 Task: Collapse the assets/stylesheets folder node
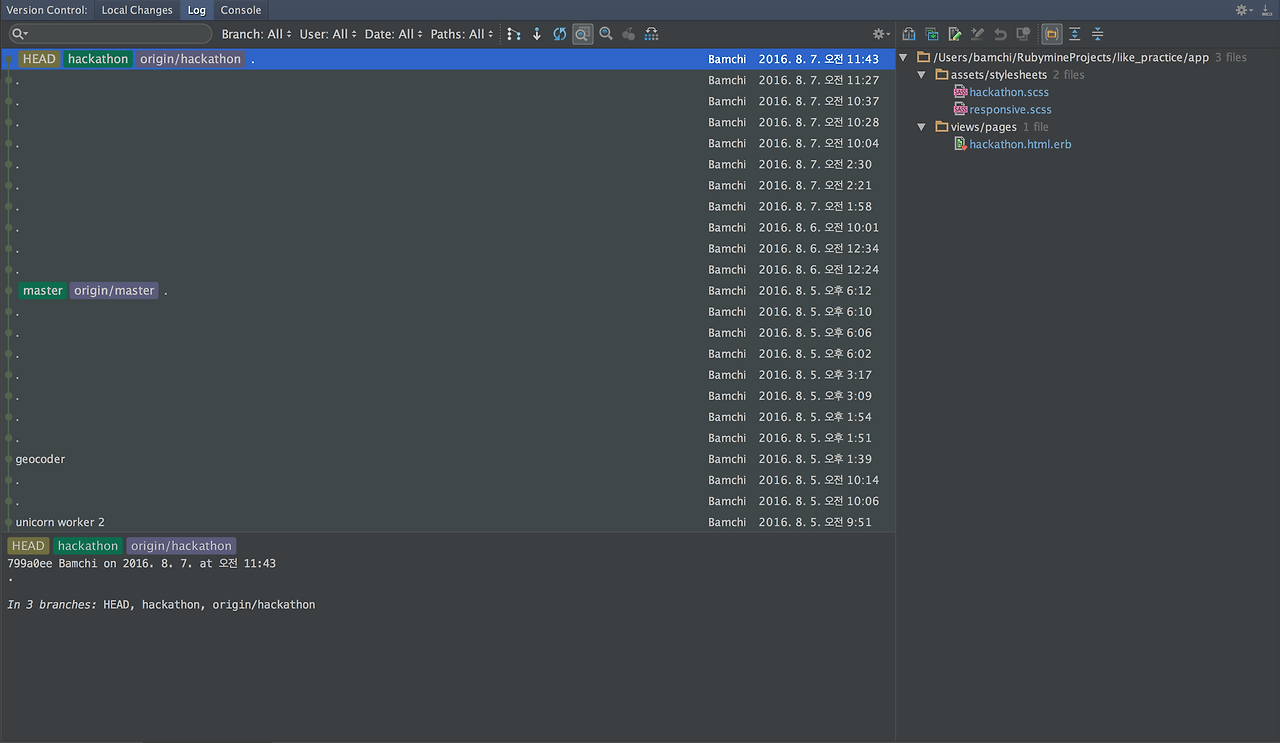pos(922,75)
